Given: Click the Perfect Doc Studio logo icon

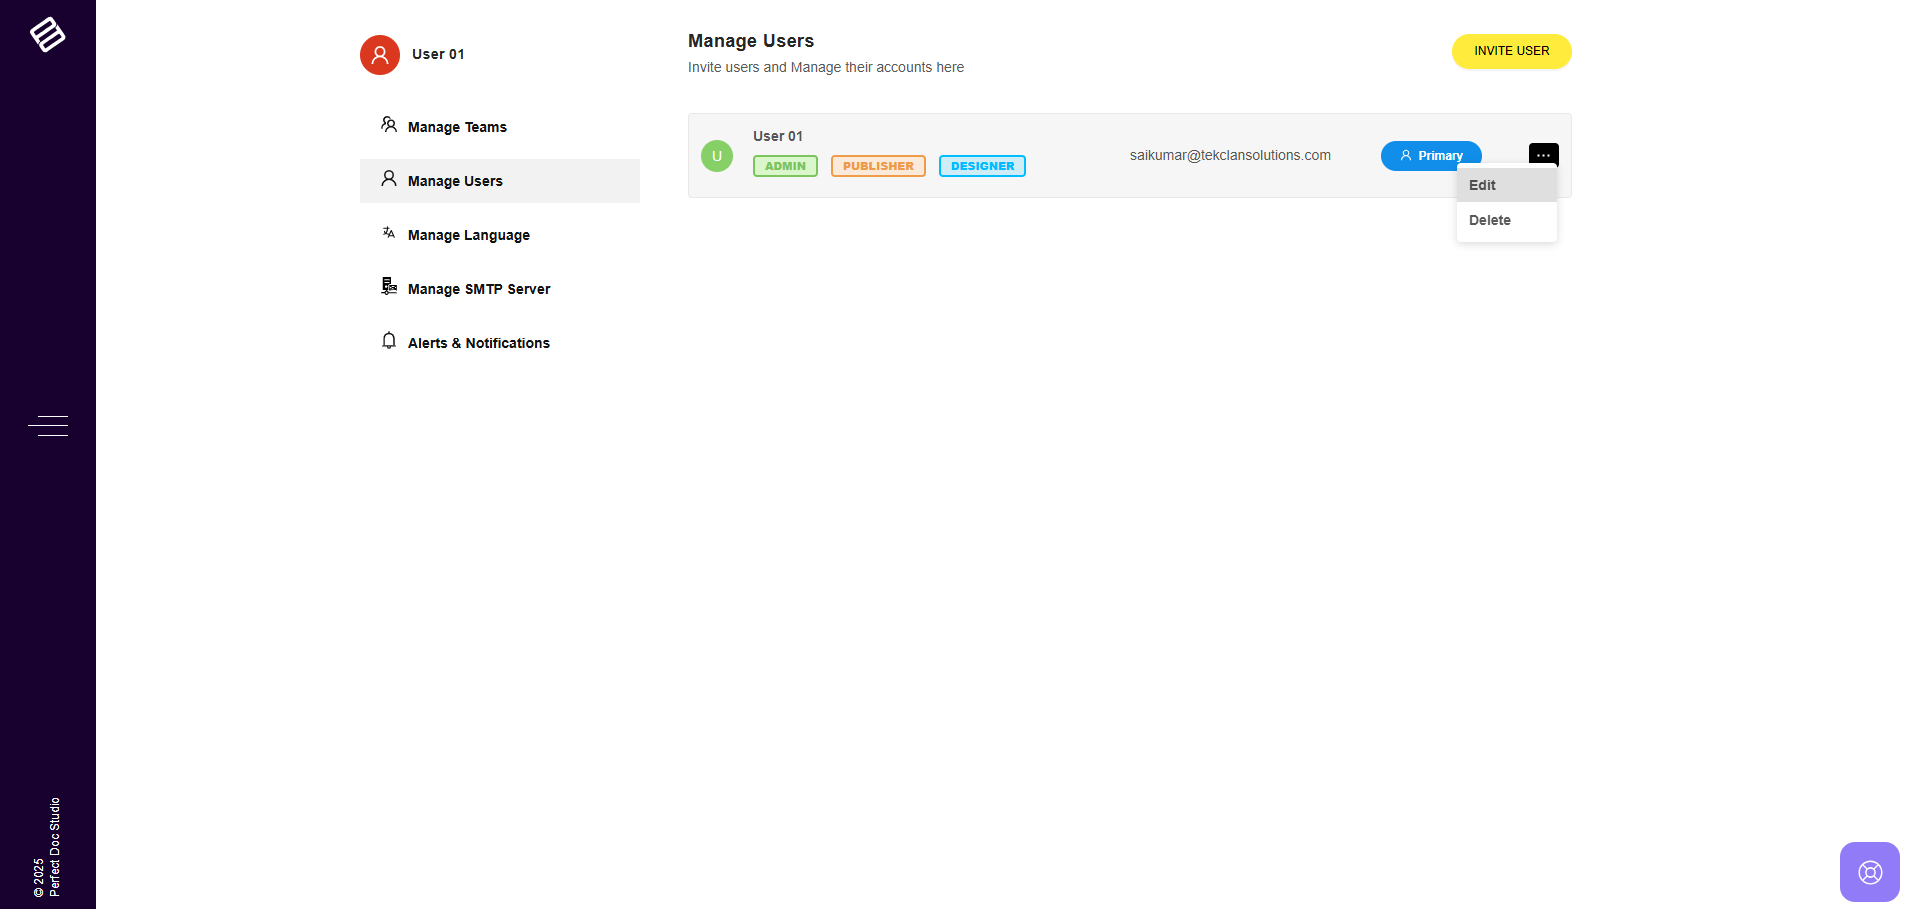Looking at the screenshot, I should click(47, 34).
